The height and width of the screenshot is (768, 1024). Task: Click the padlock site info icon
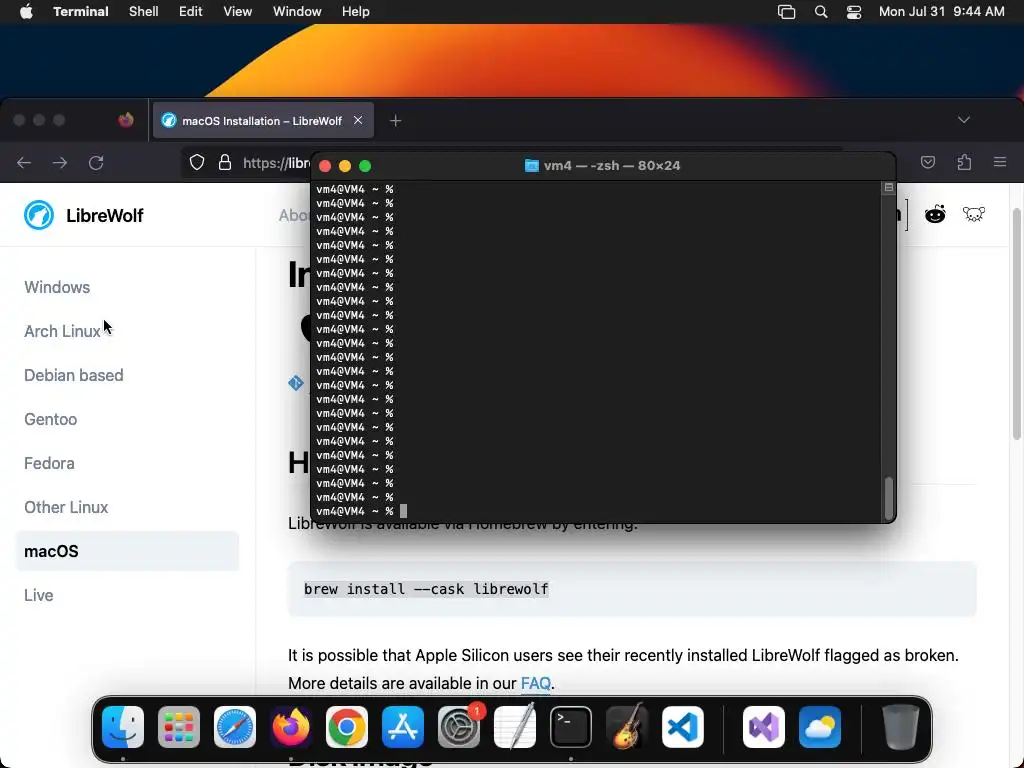(225, 163)
